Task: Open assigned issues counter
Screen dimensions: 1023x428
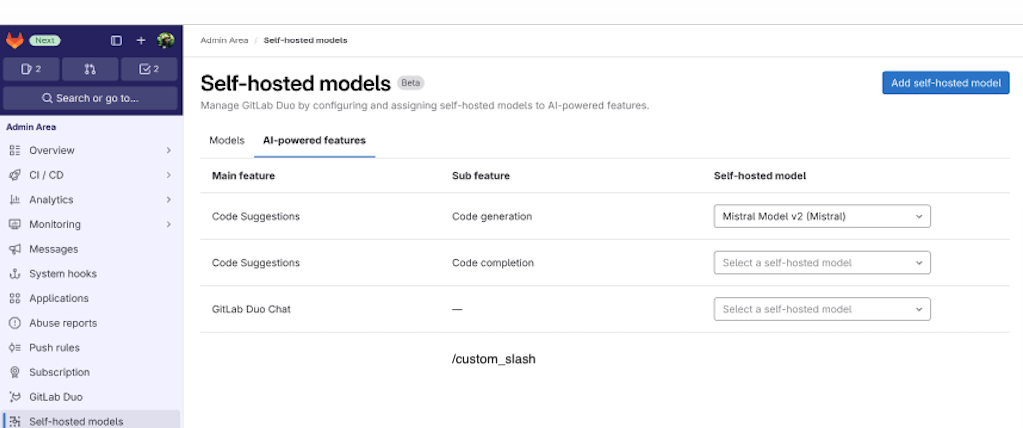Action: tap(31, 69)
